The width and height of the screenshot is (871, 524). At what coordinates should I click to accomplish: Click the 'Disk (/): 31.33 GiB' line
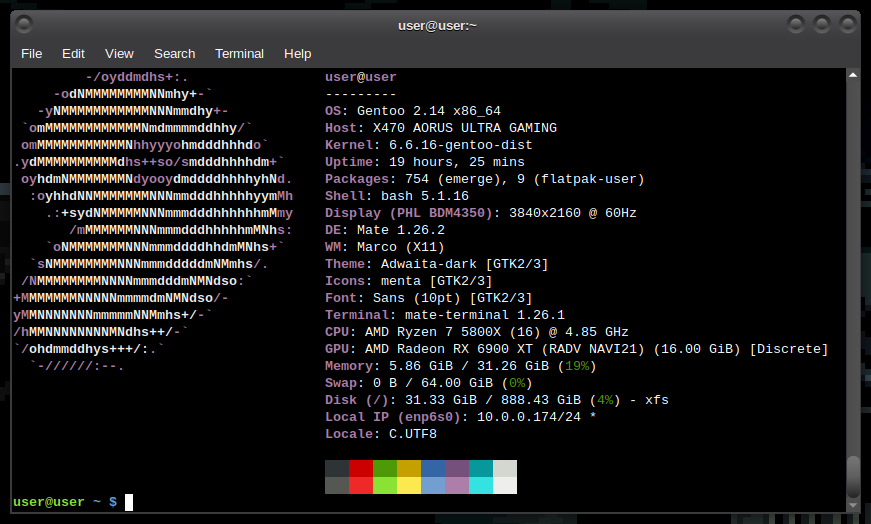click(497, 400)
